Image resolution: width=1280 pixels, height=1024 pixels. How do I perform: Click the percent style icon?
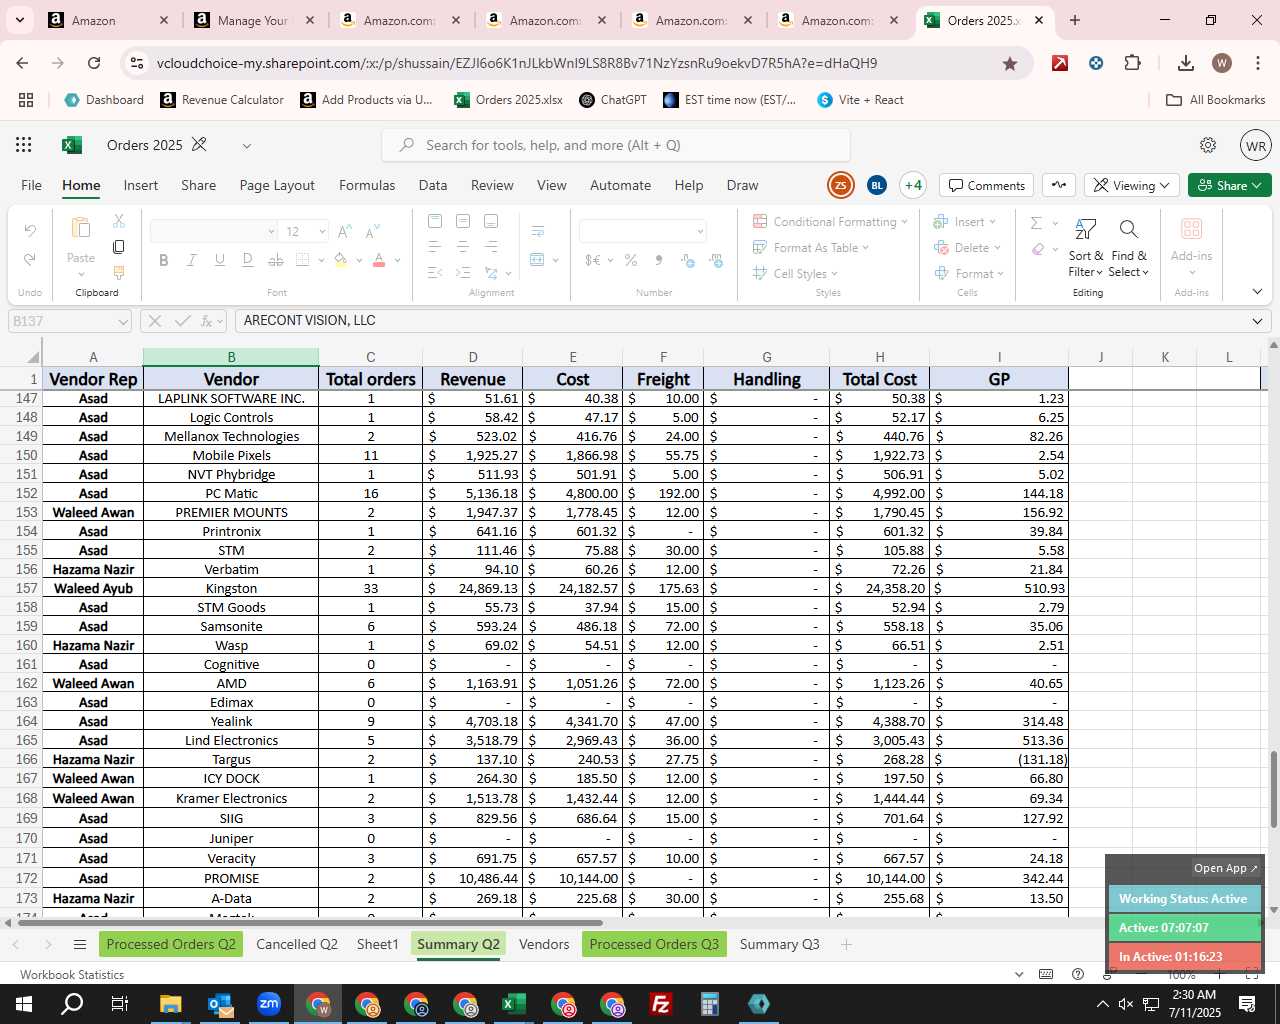(631, 260)
